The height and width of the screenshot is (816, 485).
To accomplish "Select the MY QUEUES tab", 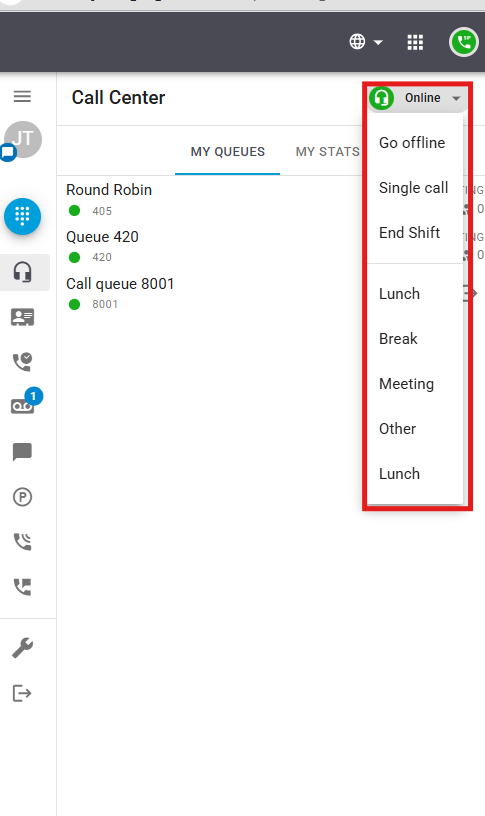I will [227, 151].
